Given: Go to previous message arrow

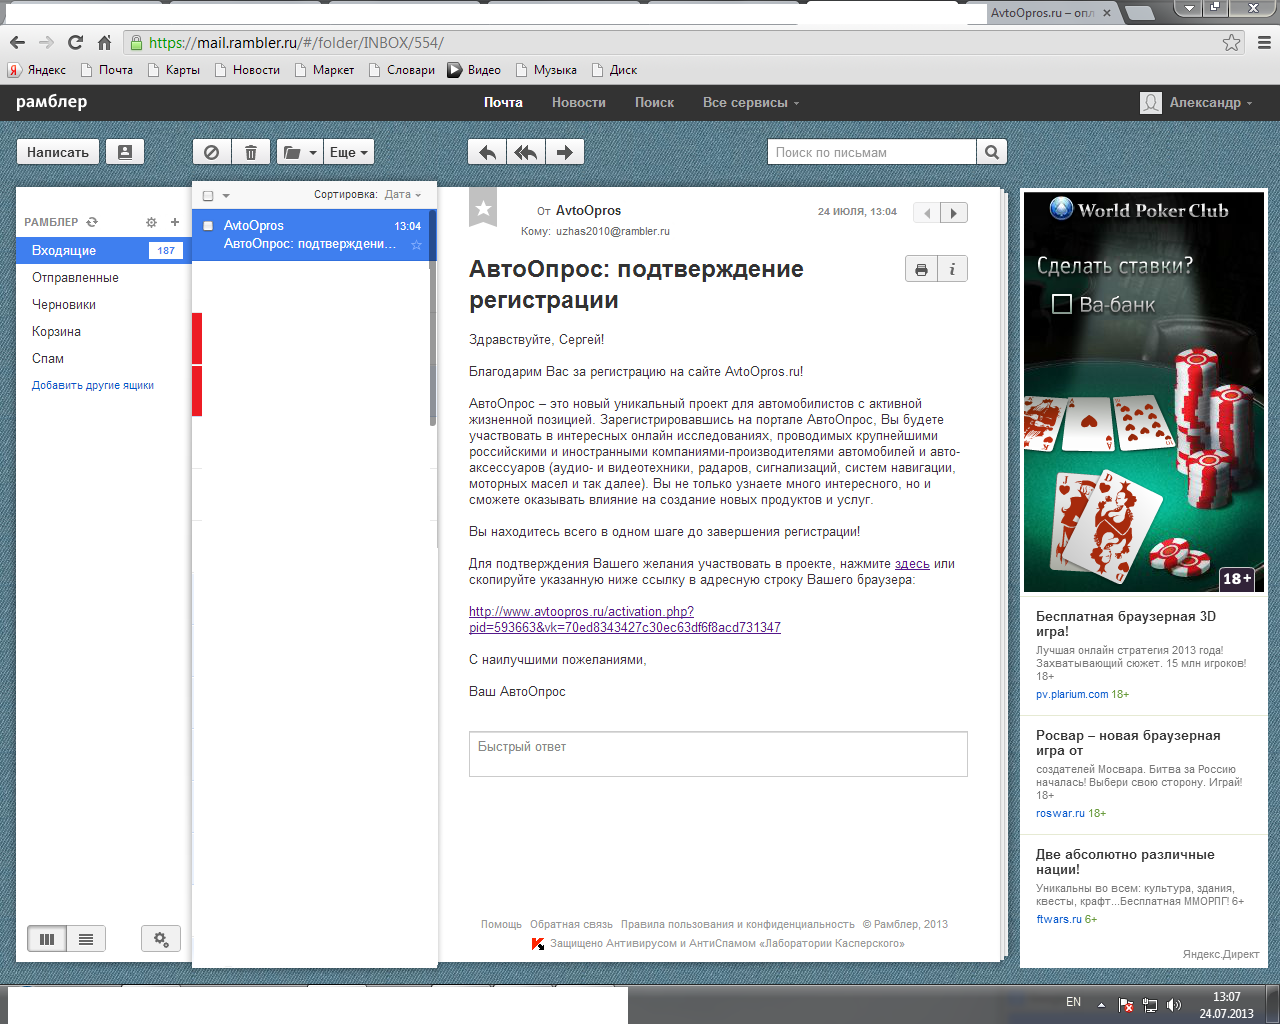Looking at the screenshot, I should click(x=927, y=213).
